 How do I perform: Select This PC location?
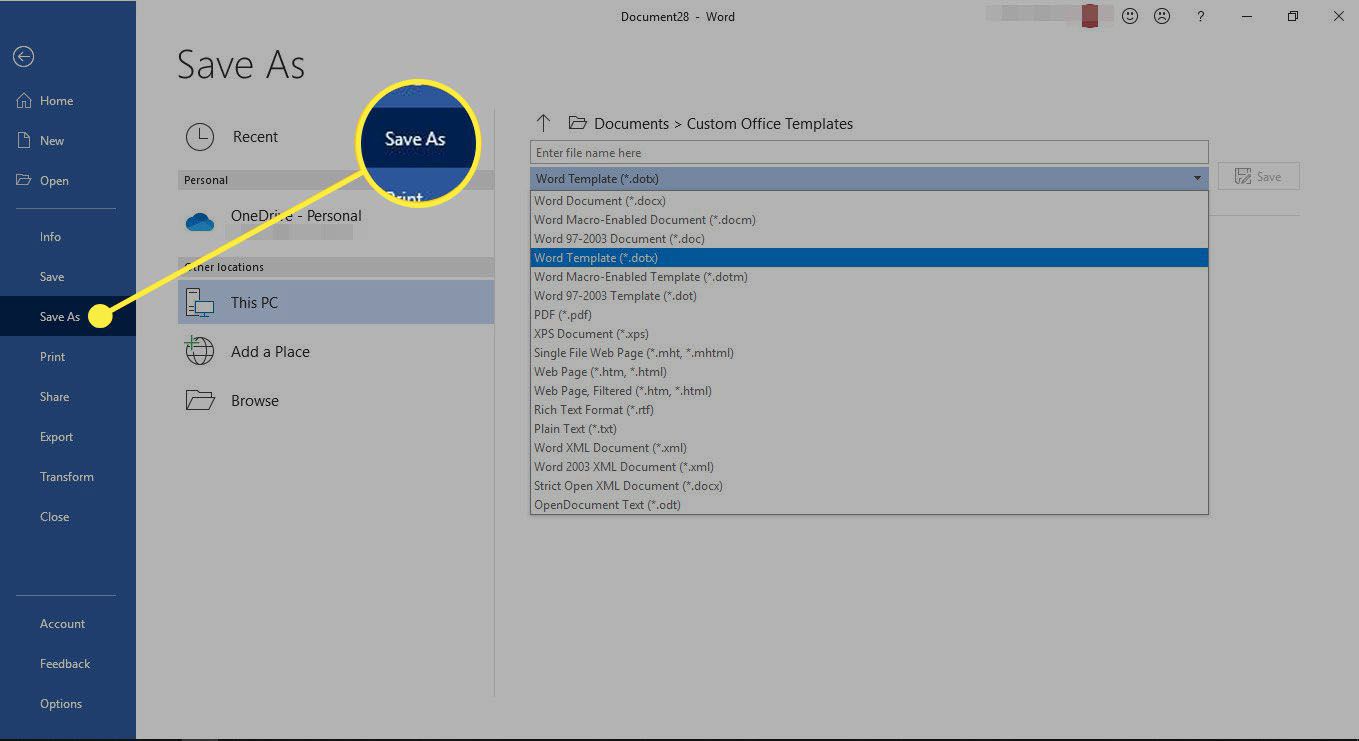pyautogui.click(x=336, y=302)
